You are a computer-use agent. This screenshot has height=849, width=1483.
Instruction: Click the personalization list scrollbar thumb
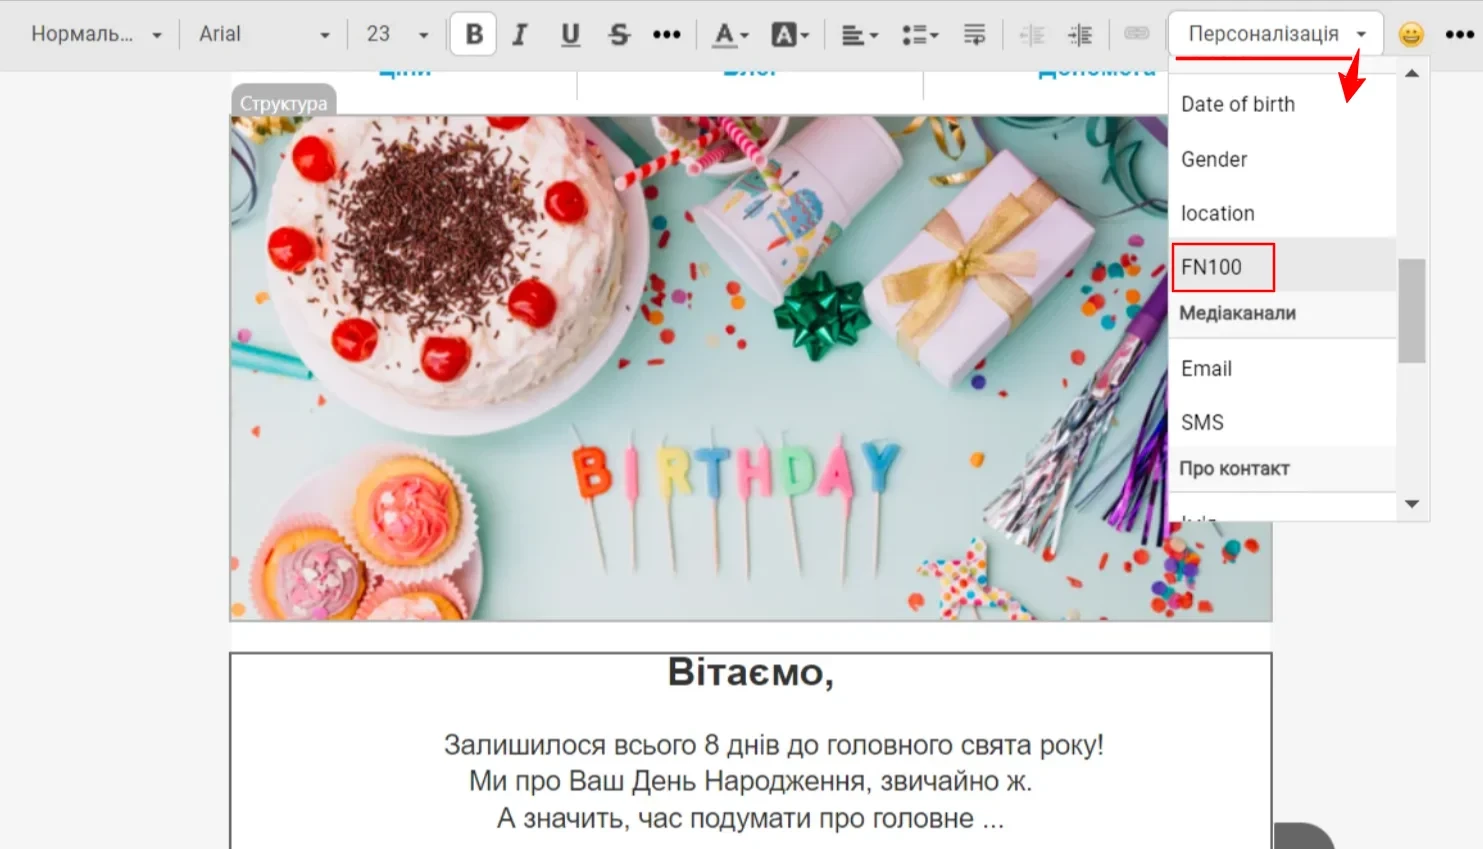click(1412, 310)
